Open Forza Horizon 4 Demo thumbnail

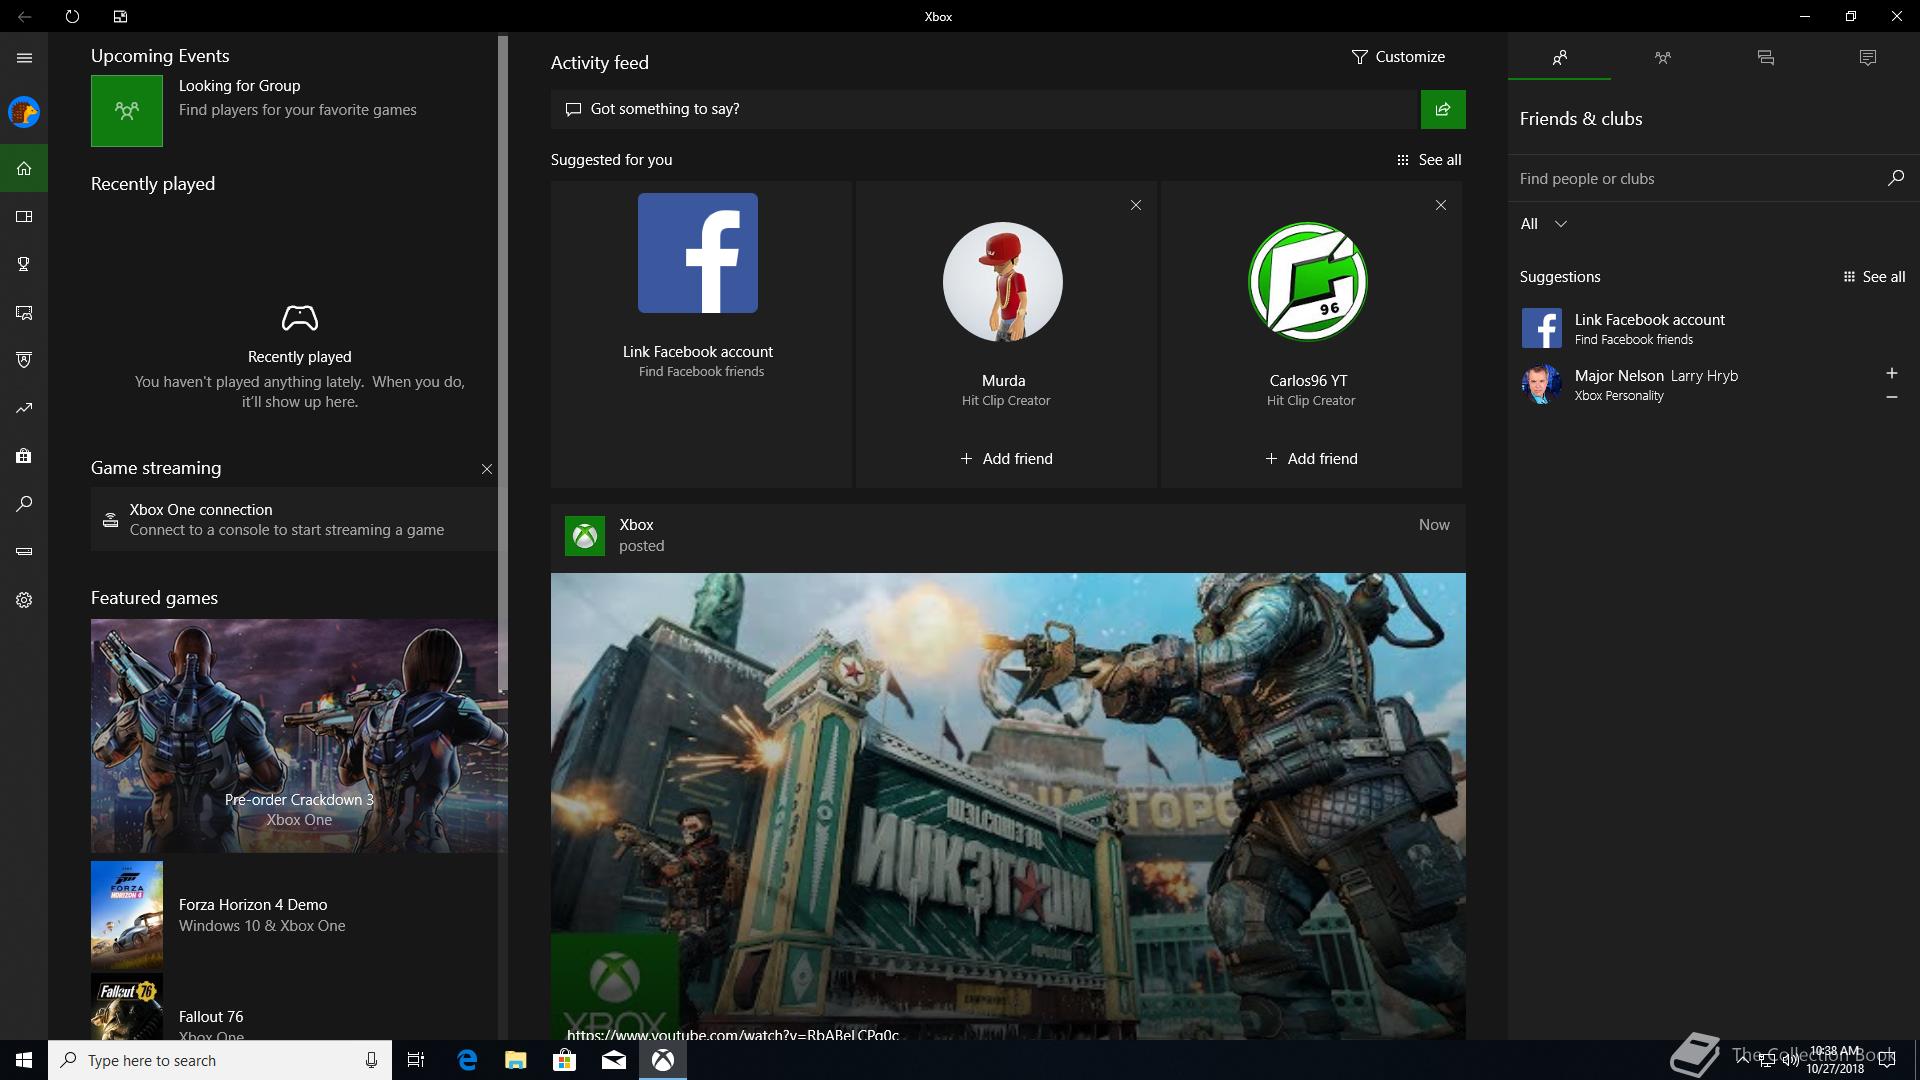pyautogui.click(x=127, y=915)
